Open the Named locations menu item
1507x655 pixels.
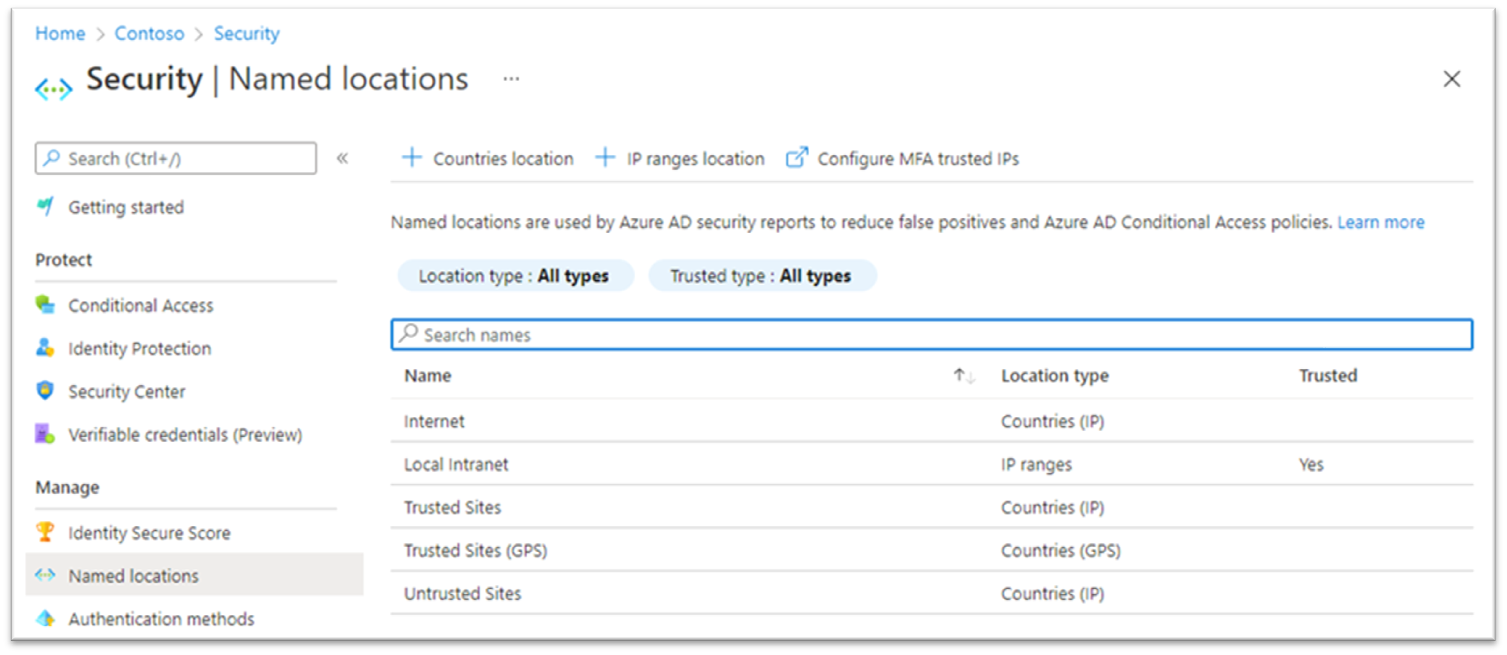(x=133, y=576)
